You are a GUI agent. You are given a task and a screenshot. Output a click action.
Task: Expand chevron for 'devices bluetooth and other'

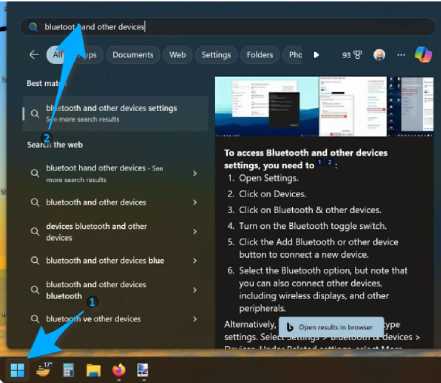[195, 232]
